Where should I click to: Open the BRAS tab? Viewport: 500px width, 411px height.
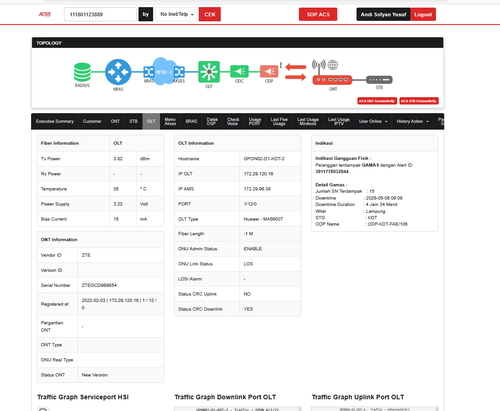point(191,121)
